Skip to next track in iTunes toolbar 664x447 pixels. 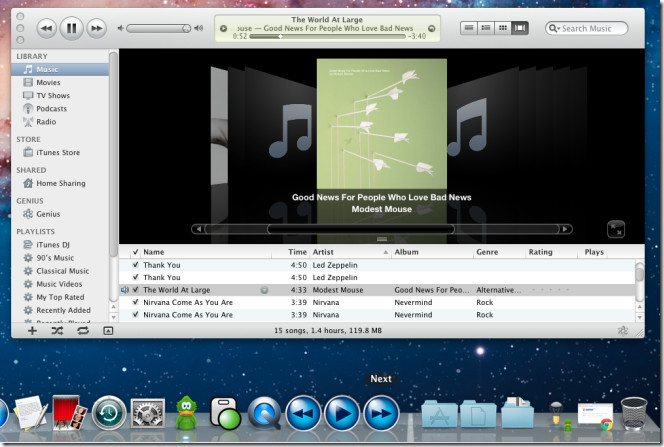(97, 28)
